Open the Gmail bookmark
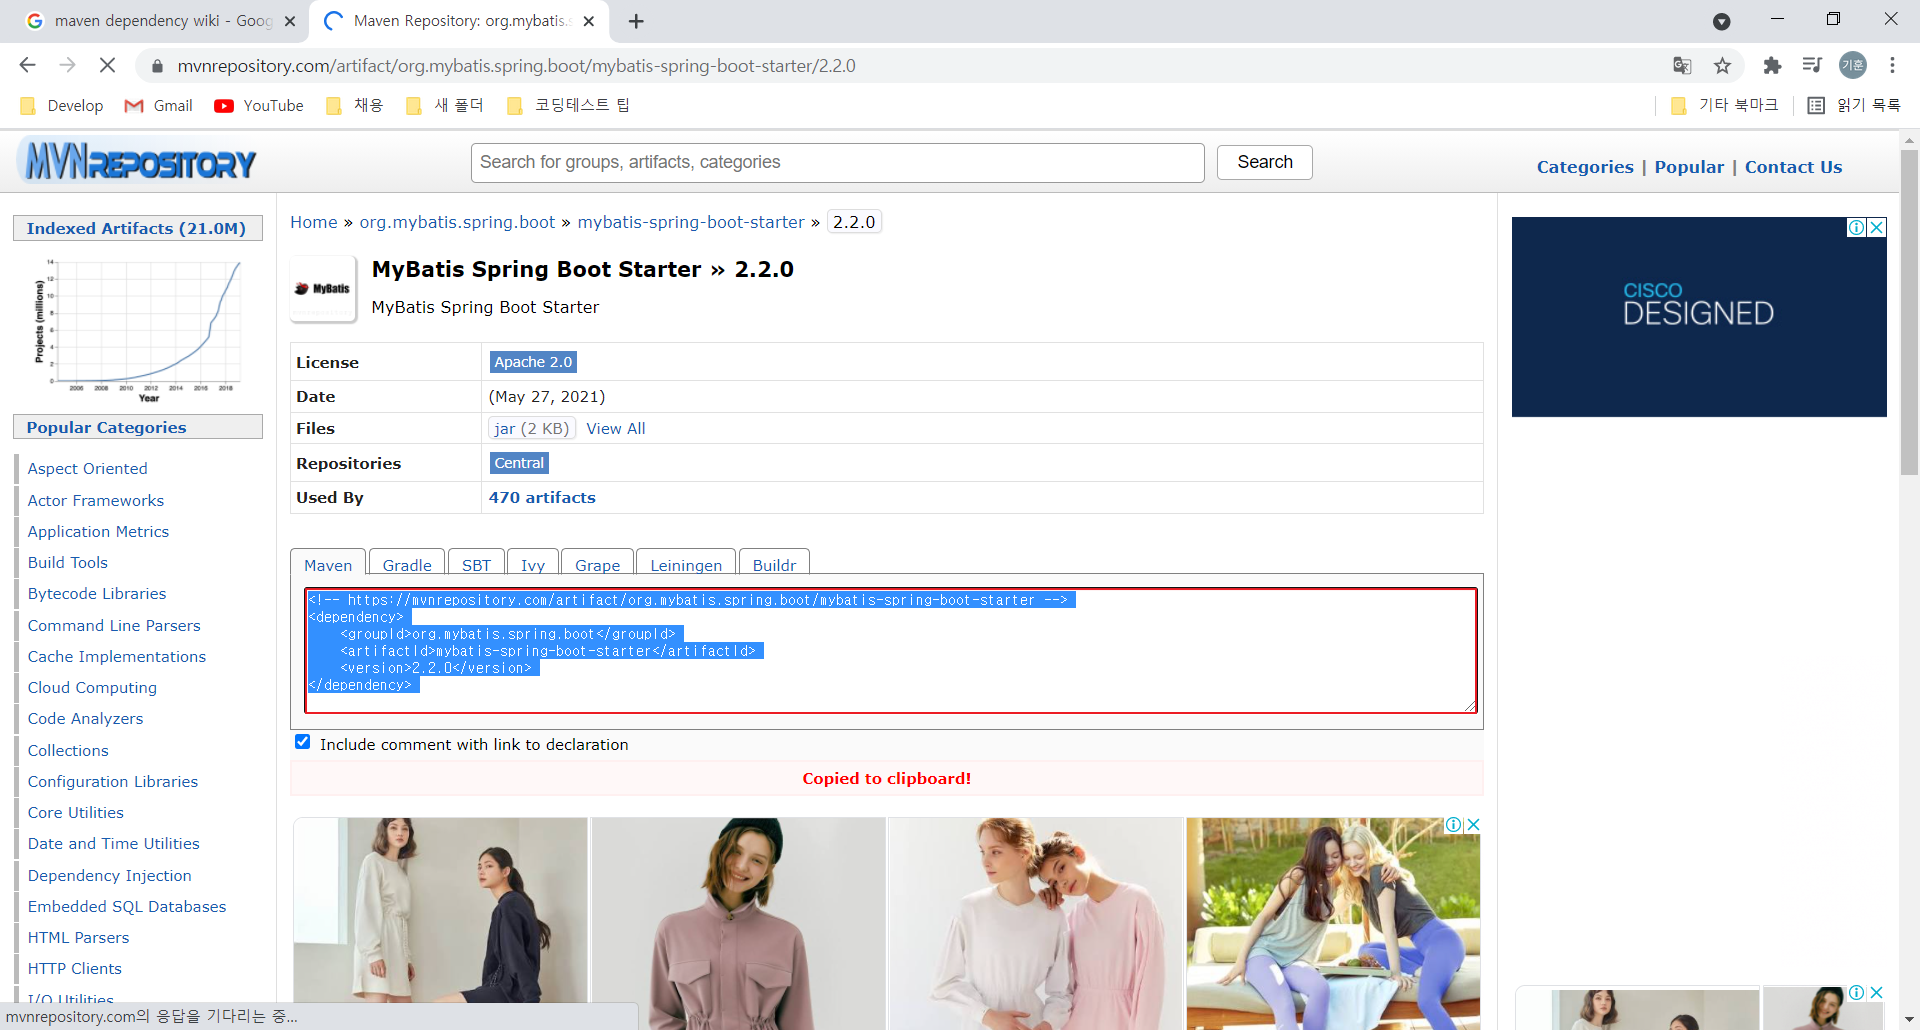The width and height of the screenshot is (1920, 1030). click(x=158, y=105)
